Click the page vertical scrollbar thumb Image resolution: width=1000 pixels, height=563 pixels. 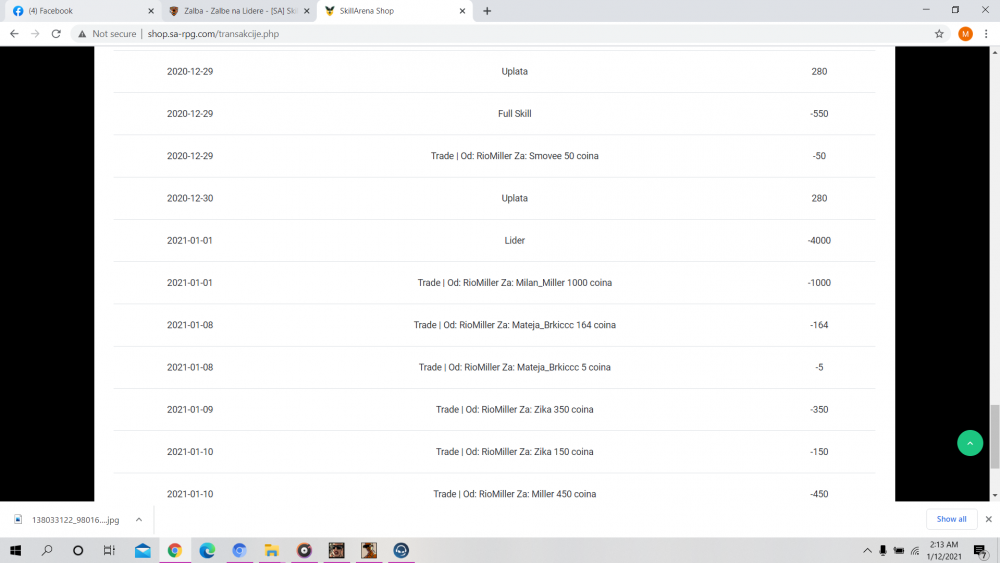tap(994, 436)
